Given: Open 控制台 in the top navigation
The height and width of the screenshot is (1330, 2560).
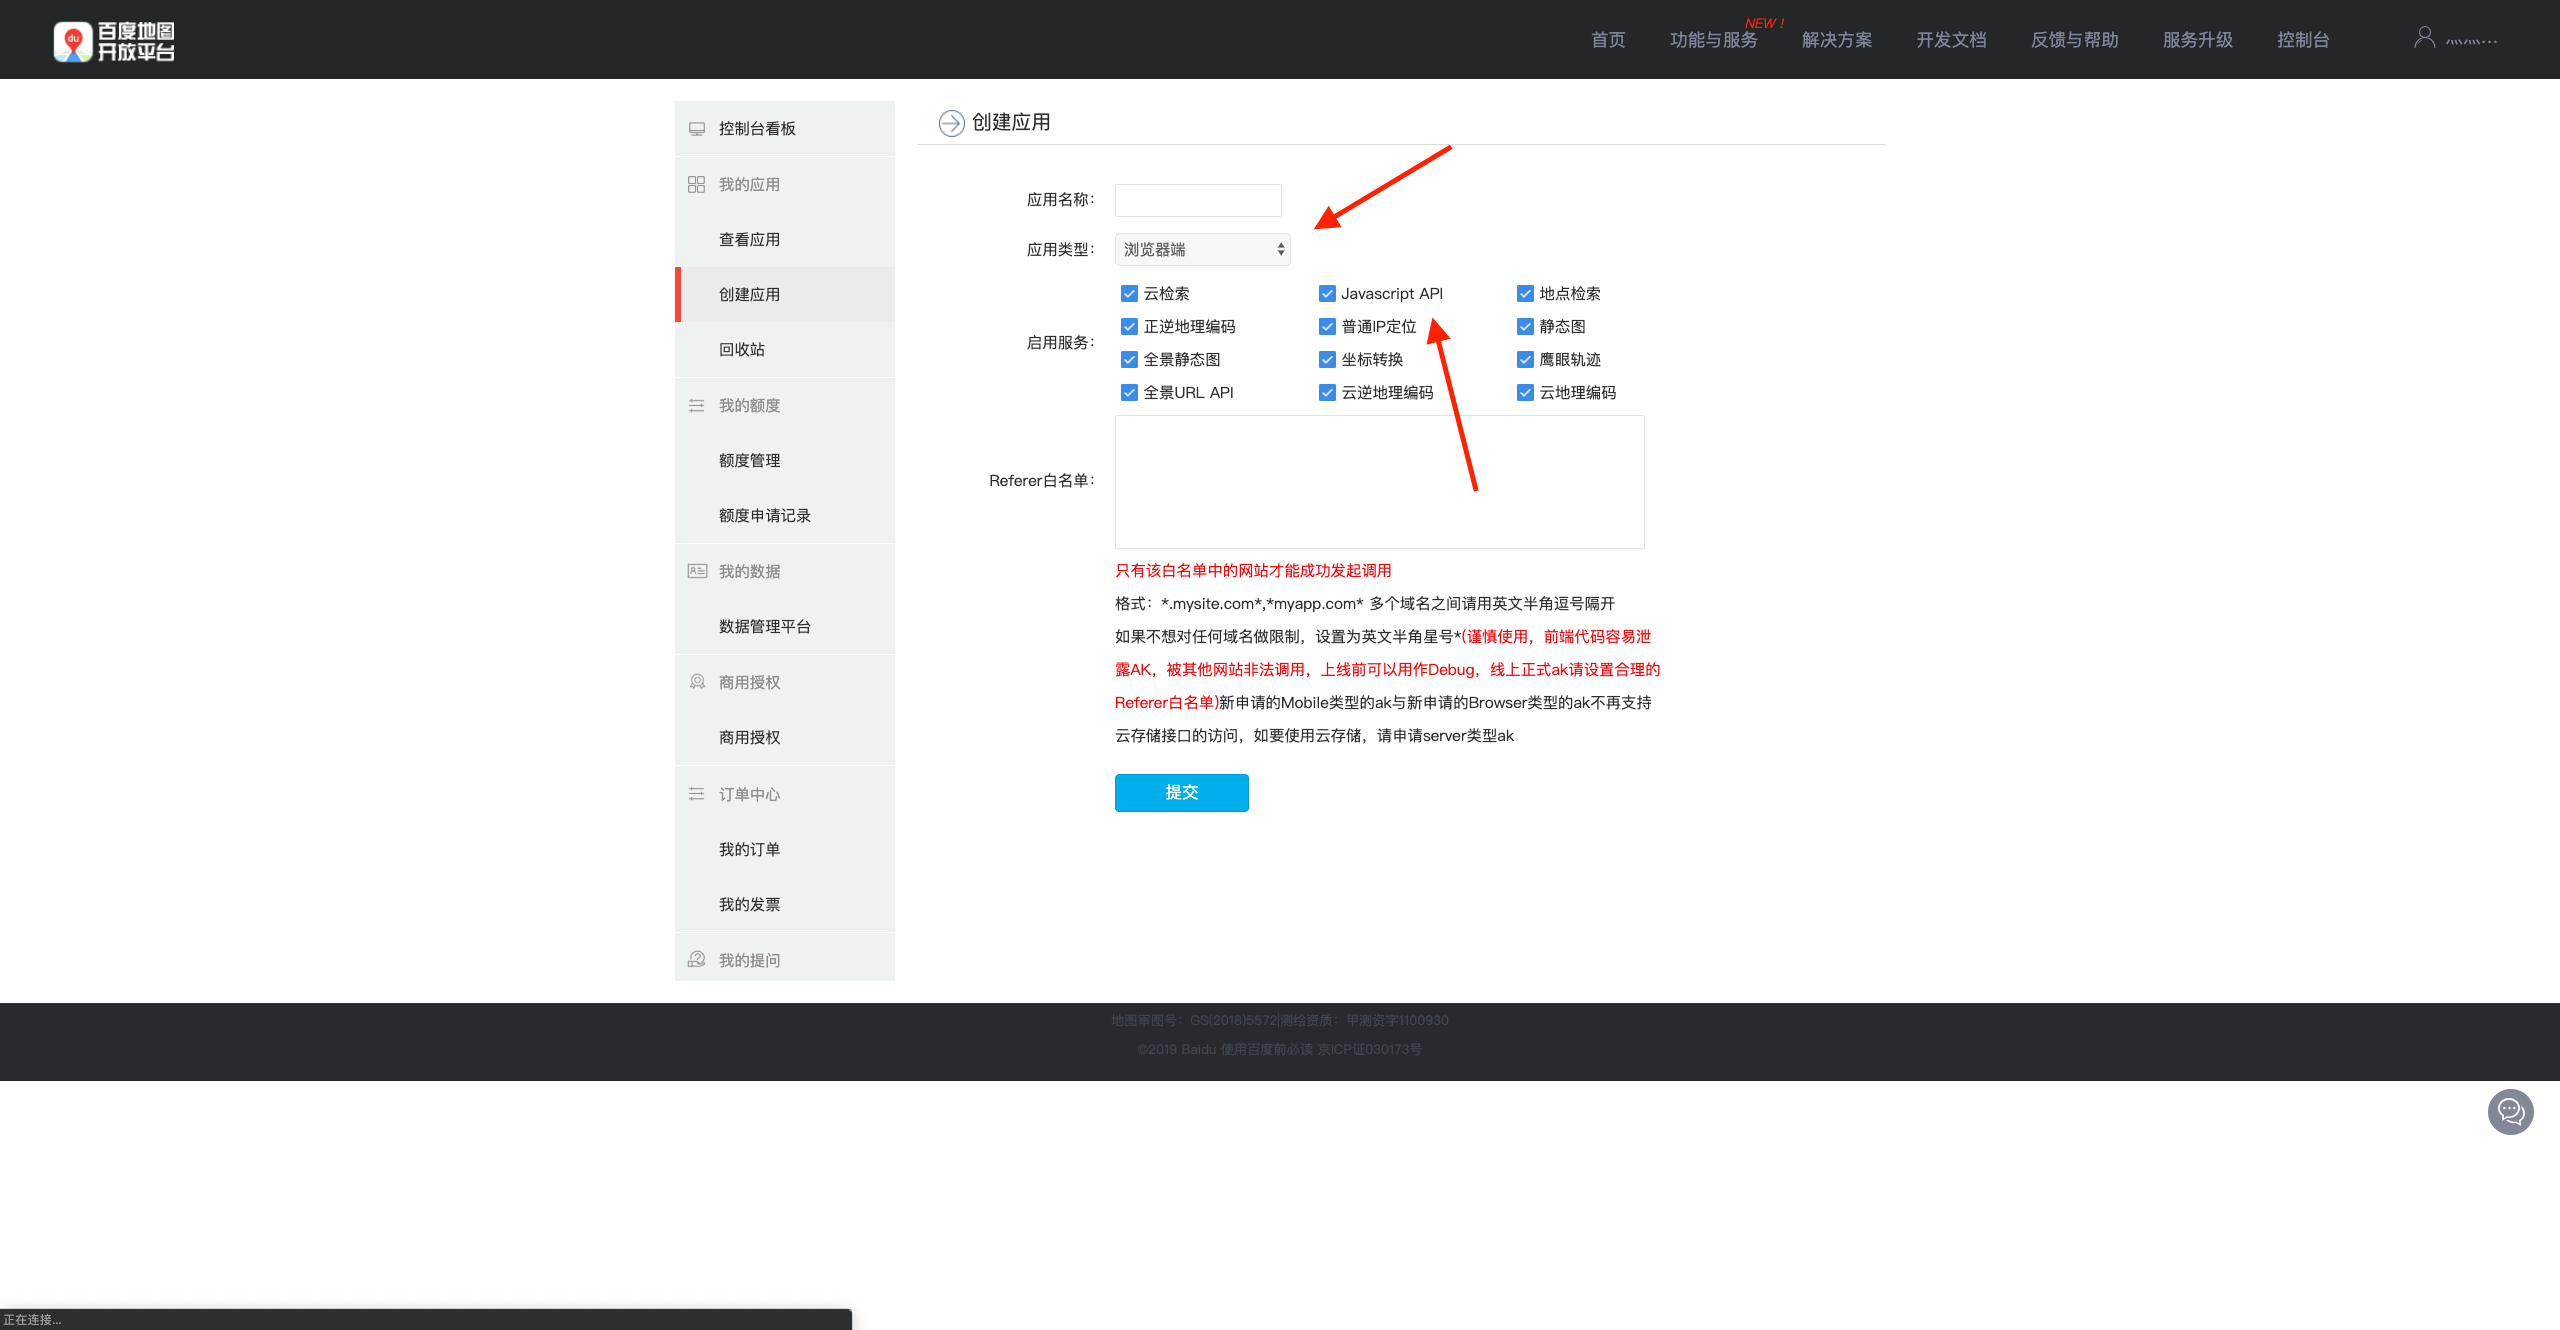Looking at the screenshot, I should pyautogui.click(x=2303, y=40).
